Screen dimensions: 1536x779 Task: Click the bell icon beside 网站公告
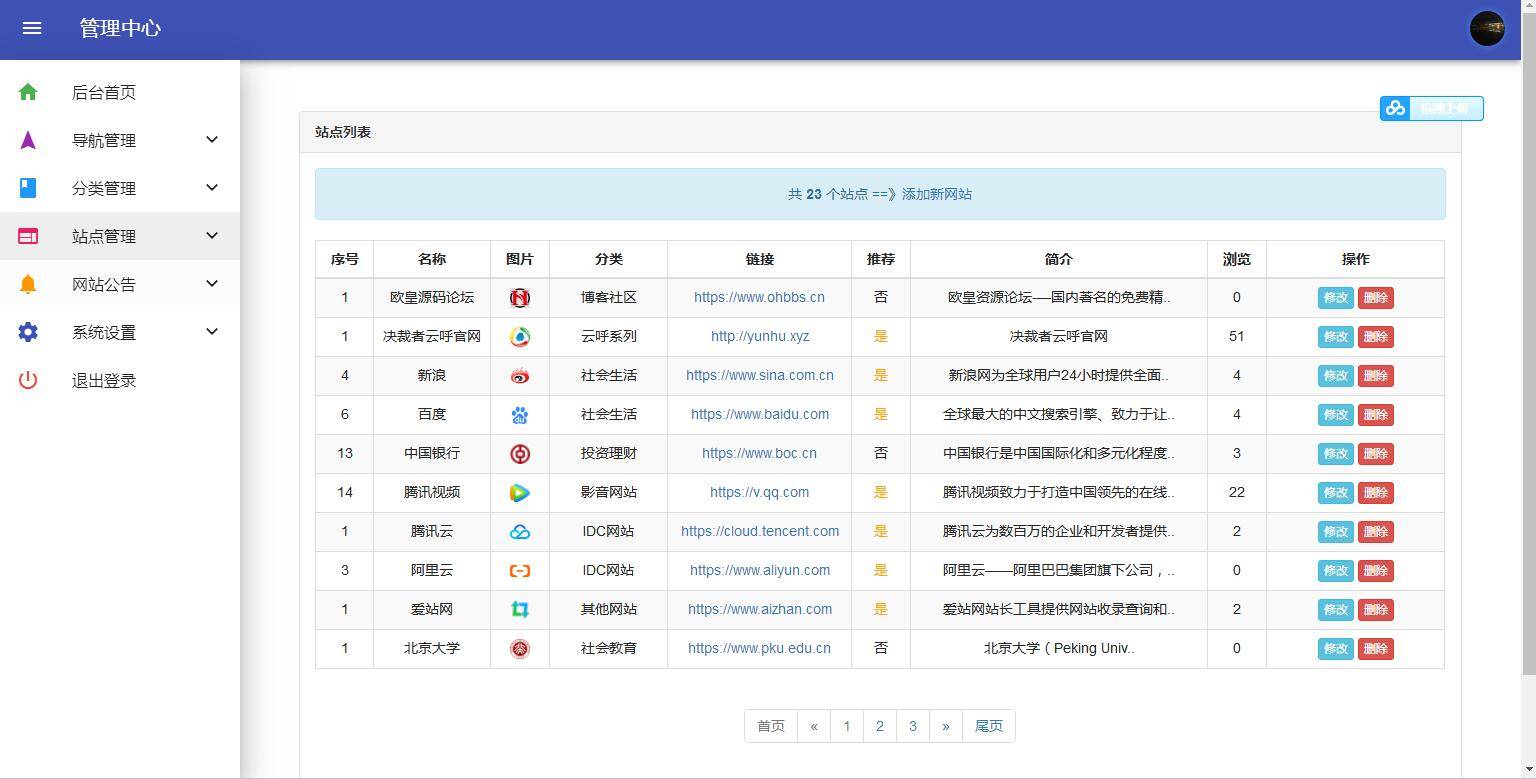[x=27, y=284]
